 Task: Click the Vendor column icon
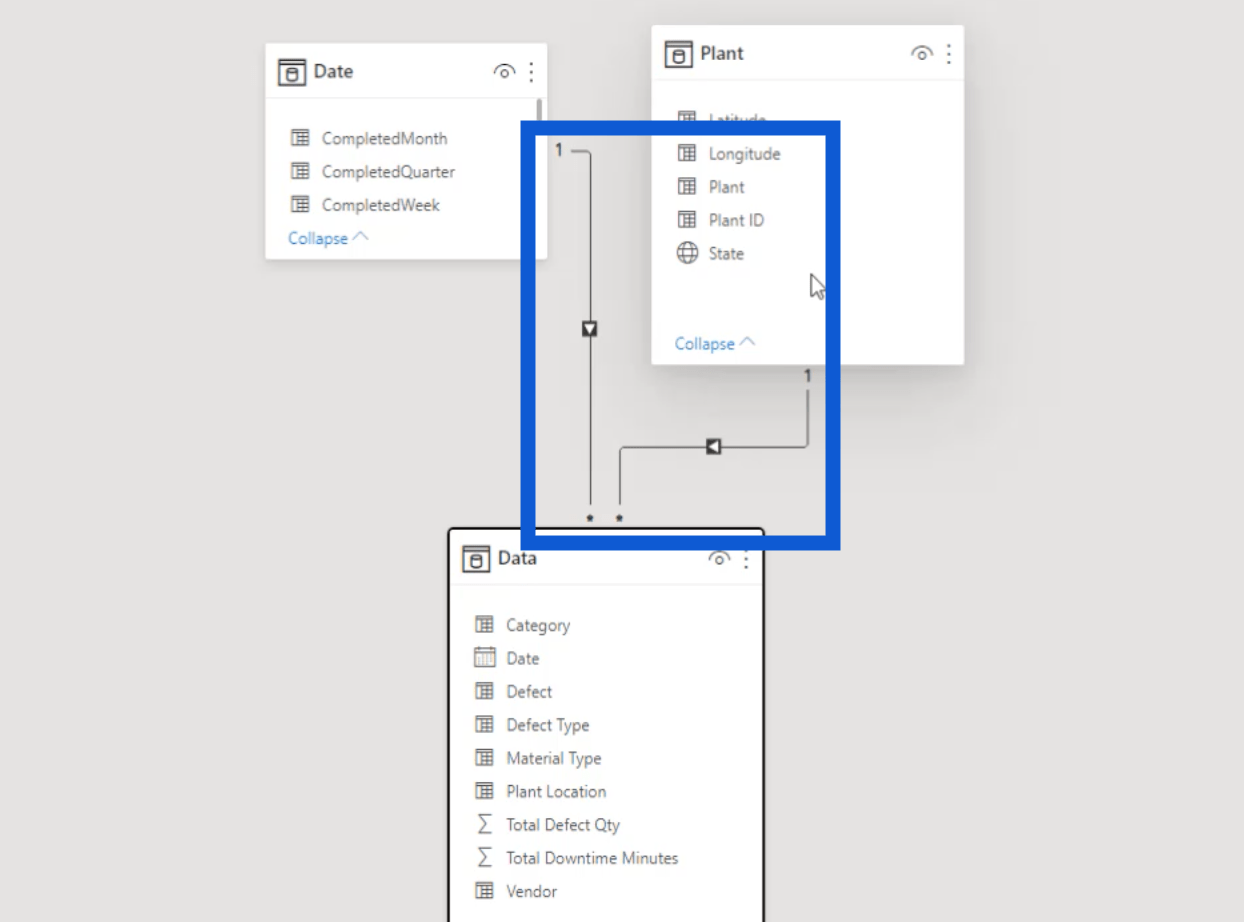(484, 890)
